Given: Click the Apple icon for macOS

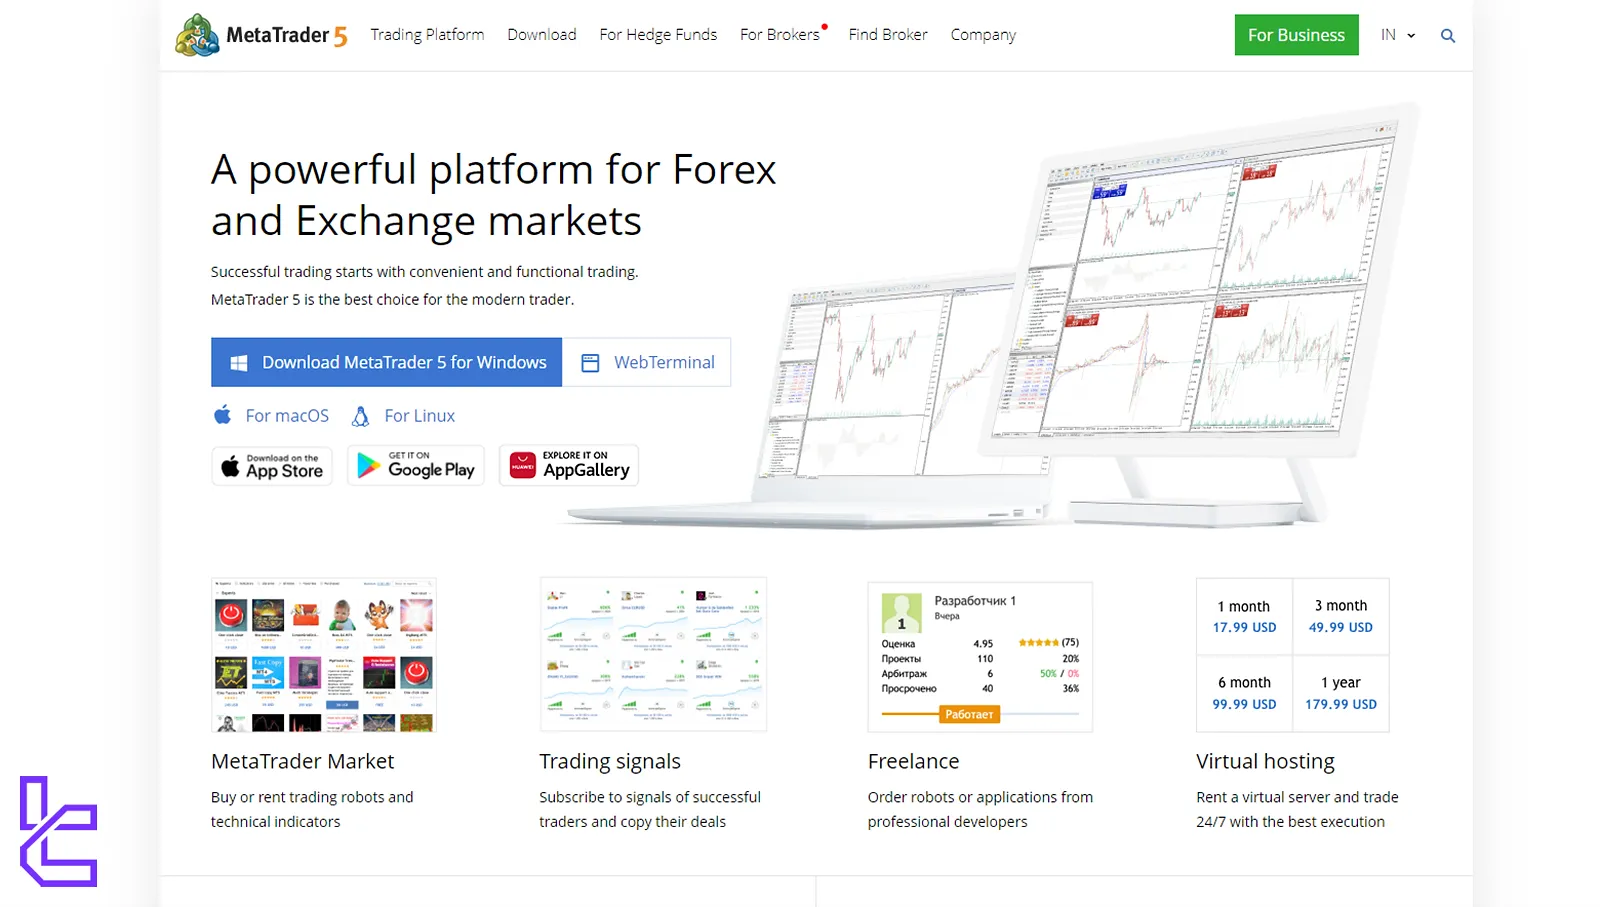Looking at the screenshot, I should [x=222, y=415].
